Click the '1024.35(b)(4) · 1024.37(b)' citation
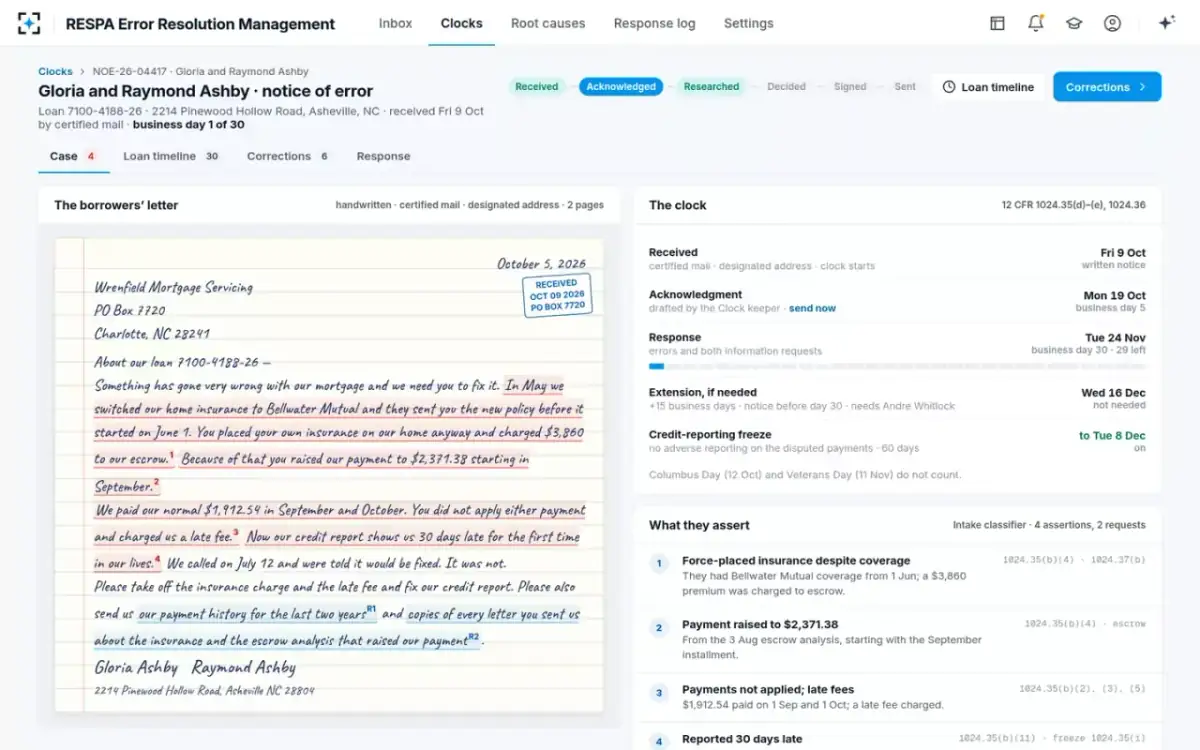The width and height of the screenshot is (1200, 750). (x=1074, y=560)
